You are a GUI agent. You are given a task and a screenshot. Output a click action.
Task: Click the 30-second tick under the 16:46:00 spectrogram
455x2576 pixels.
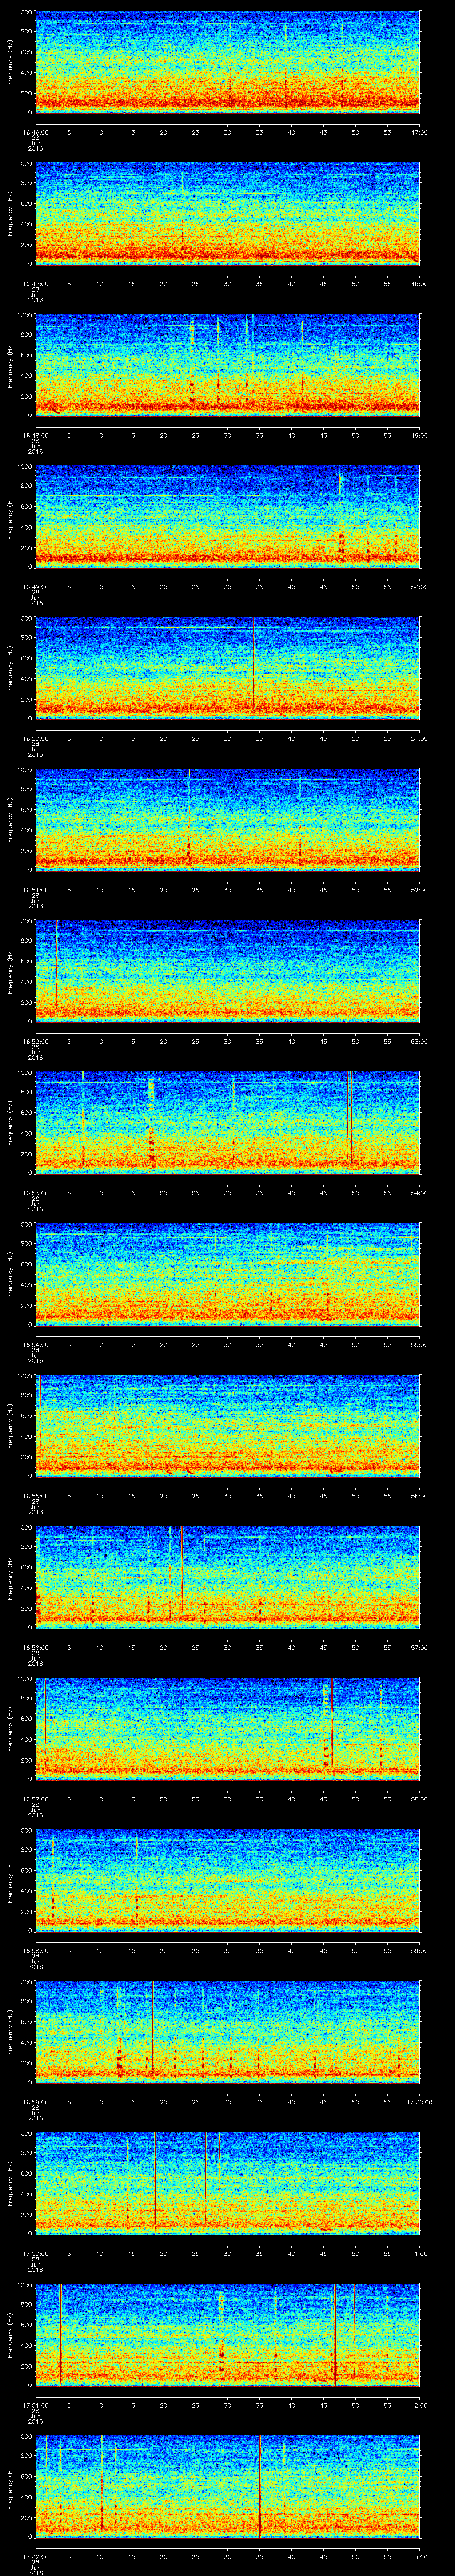click(x=227, y=132)
